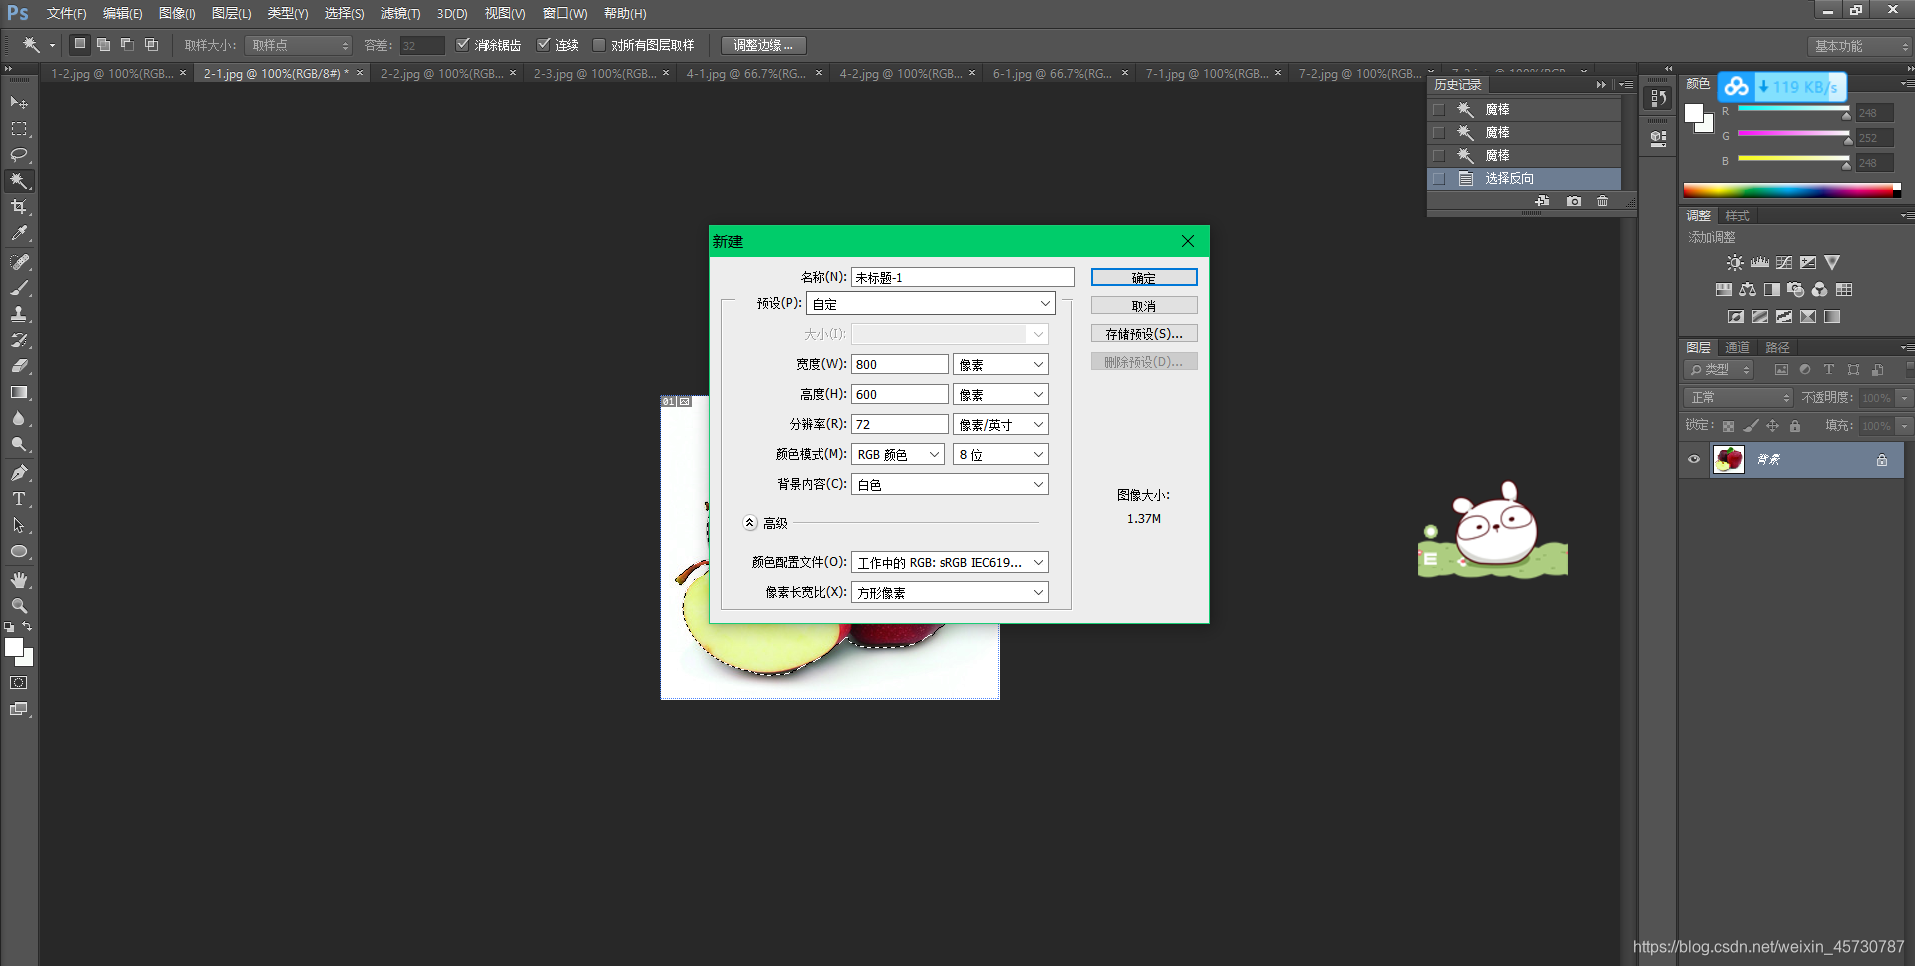Image resolution: width=1915 pixels, height=966 pixels.
Task: Click the 分辨率 resolution input field
Action: coord(899,425)
